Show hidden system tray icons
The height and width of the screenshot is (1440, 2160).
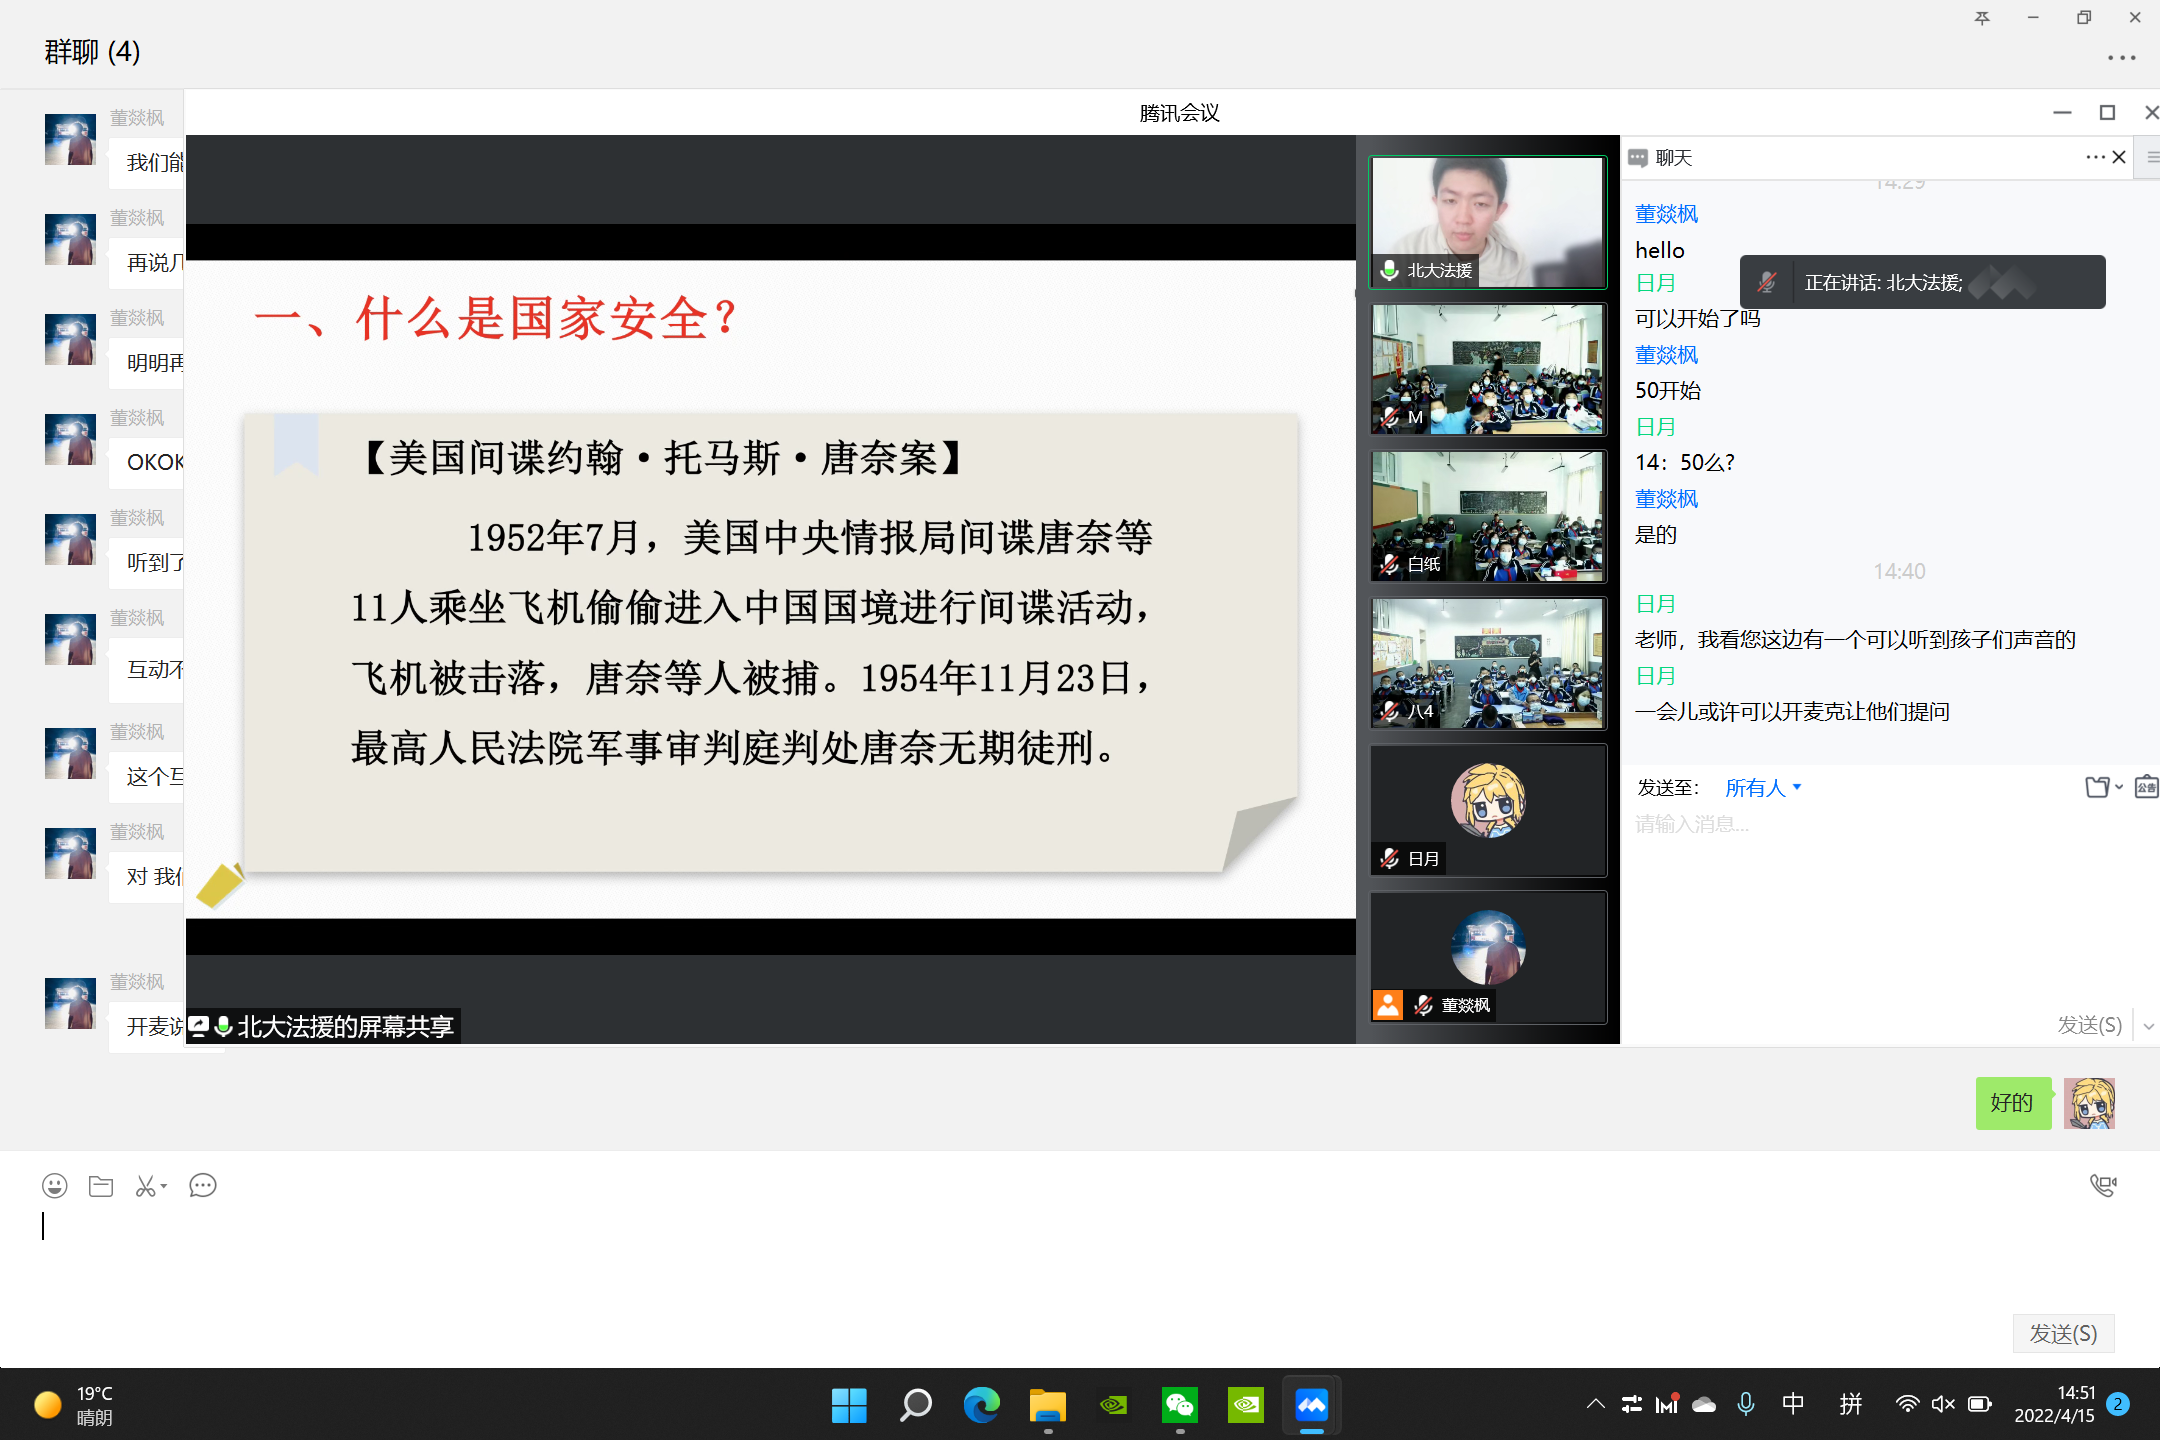1596,1404
